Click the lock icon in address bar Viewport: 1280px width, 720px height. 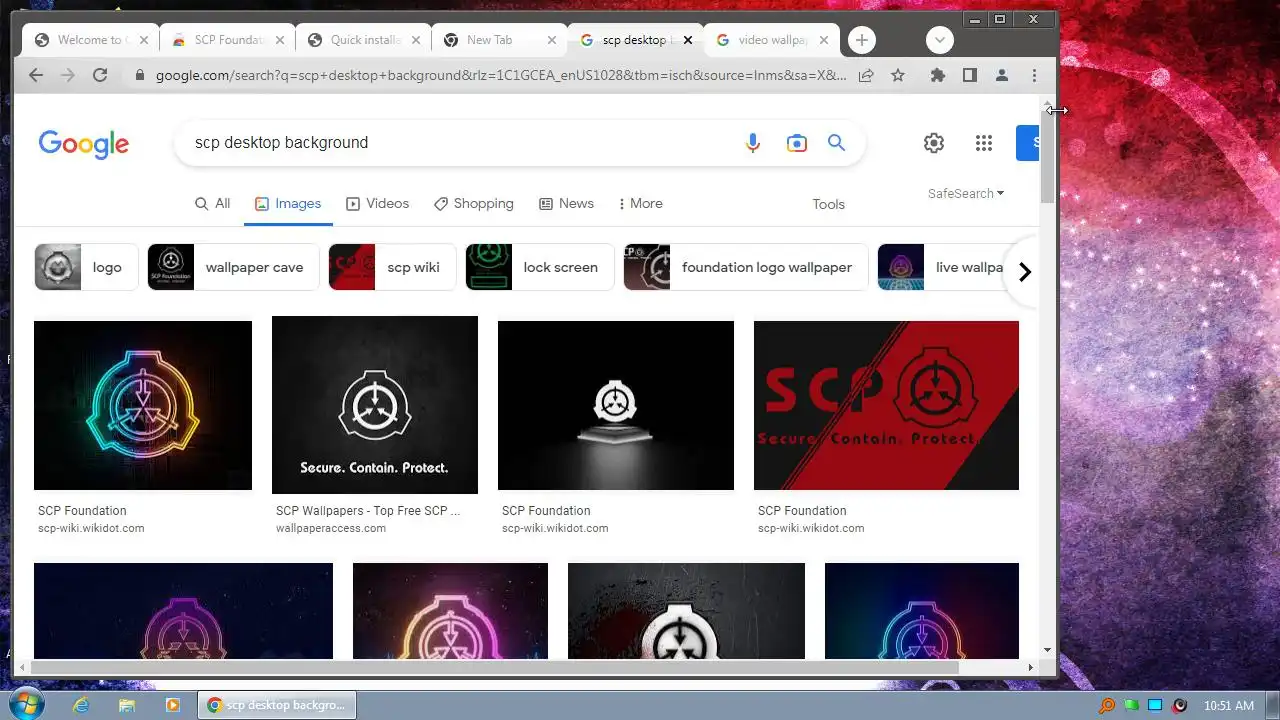[x=139, y=75]
